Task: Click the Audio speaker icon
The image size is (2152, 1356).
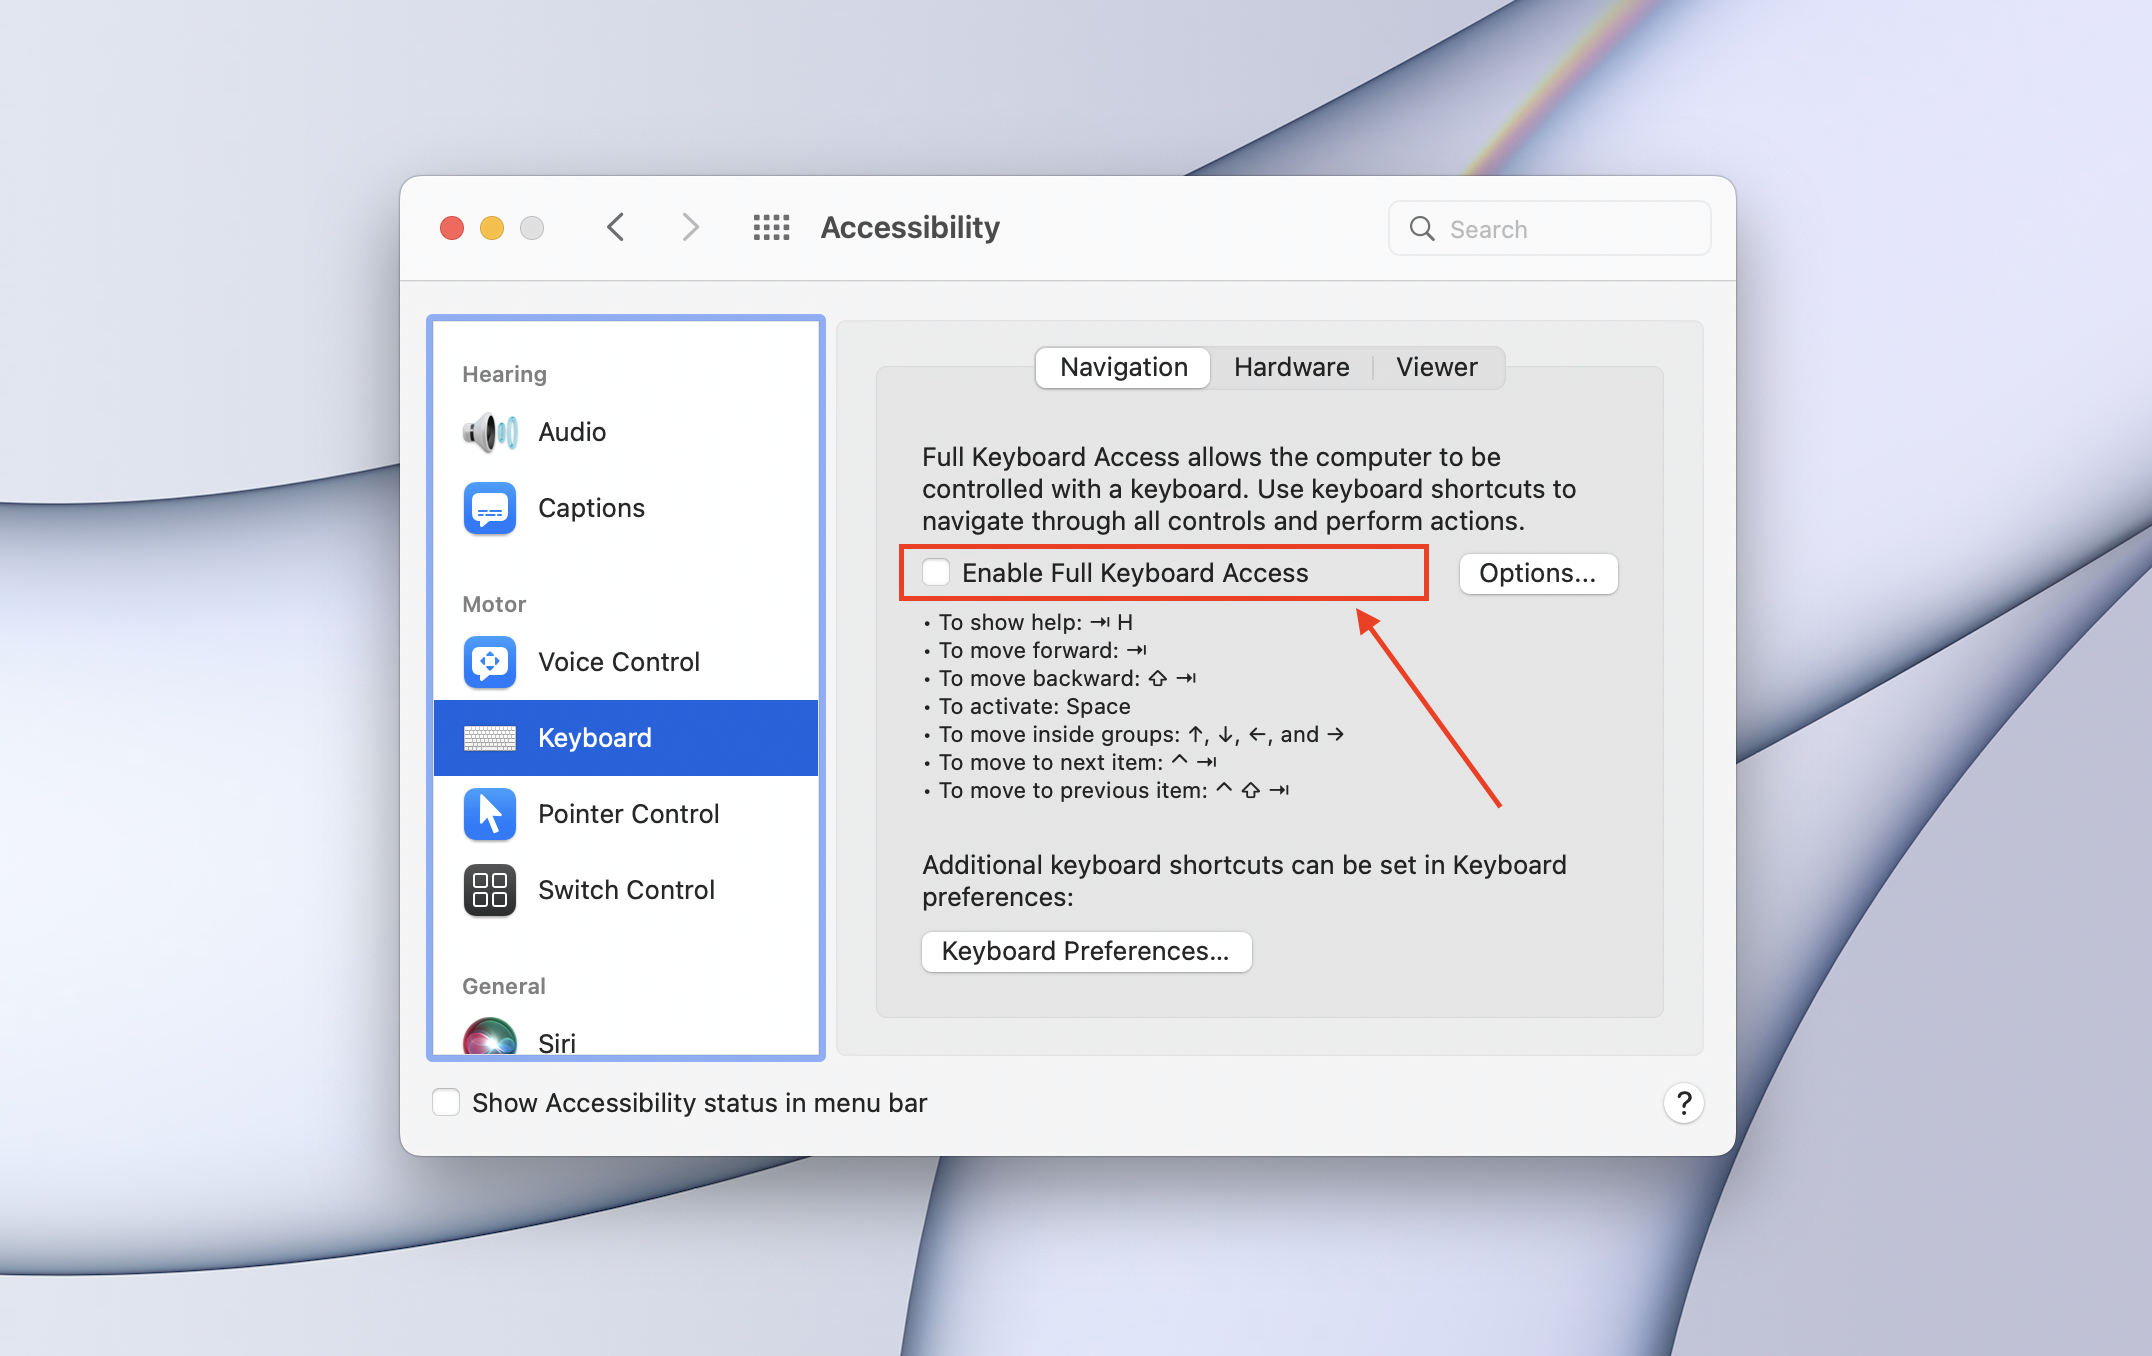Action: [490, 432]
